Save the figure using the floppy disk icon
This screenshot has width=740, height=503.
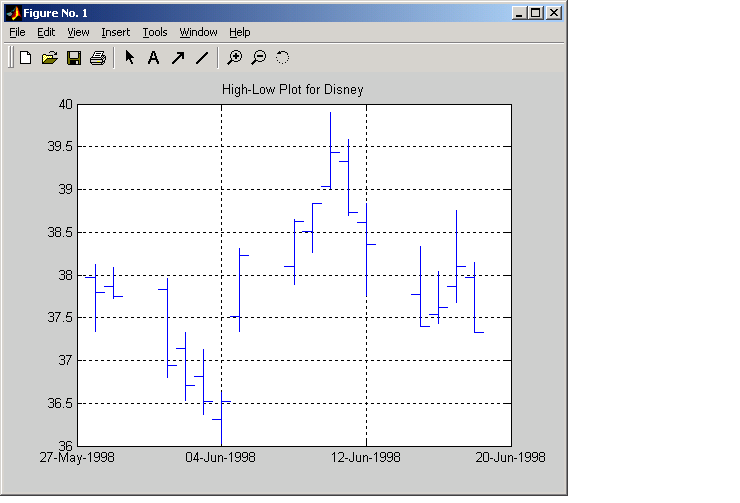pos(74,58)
